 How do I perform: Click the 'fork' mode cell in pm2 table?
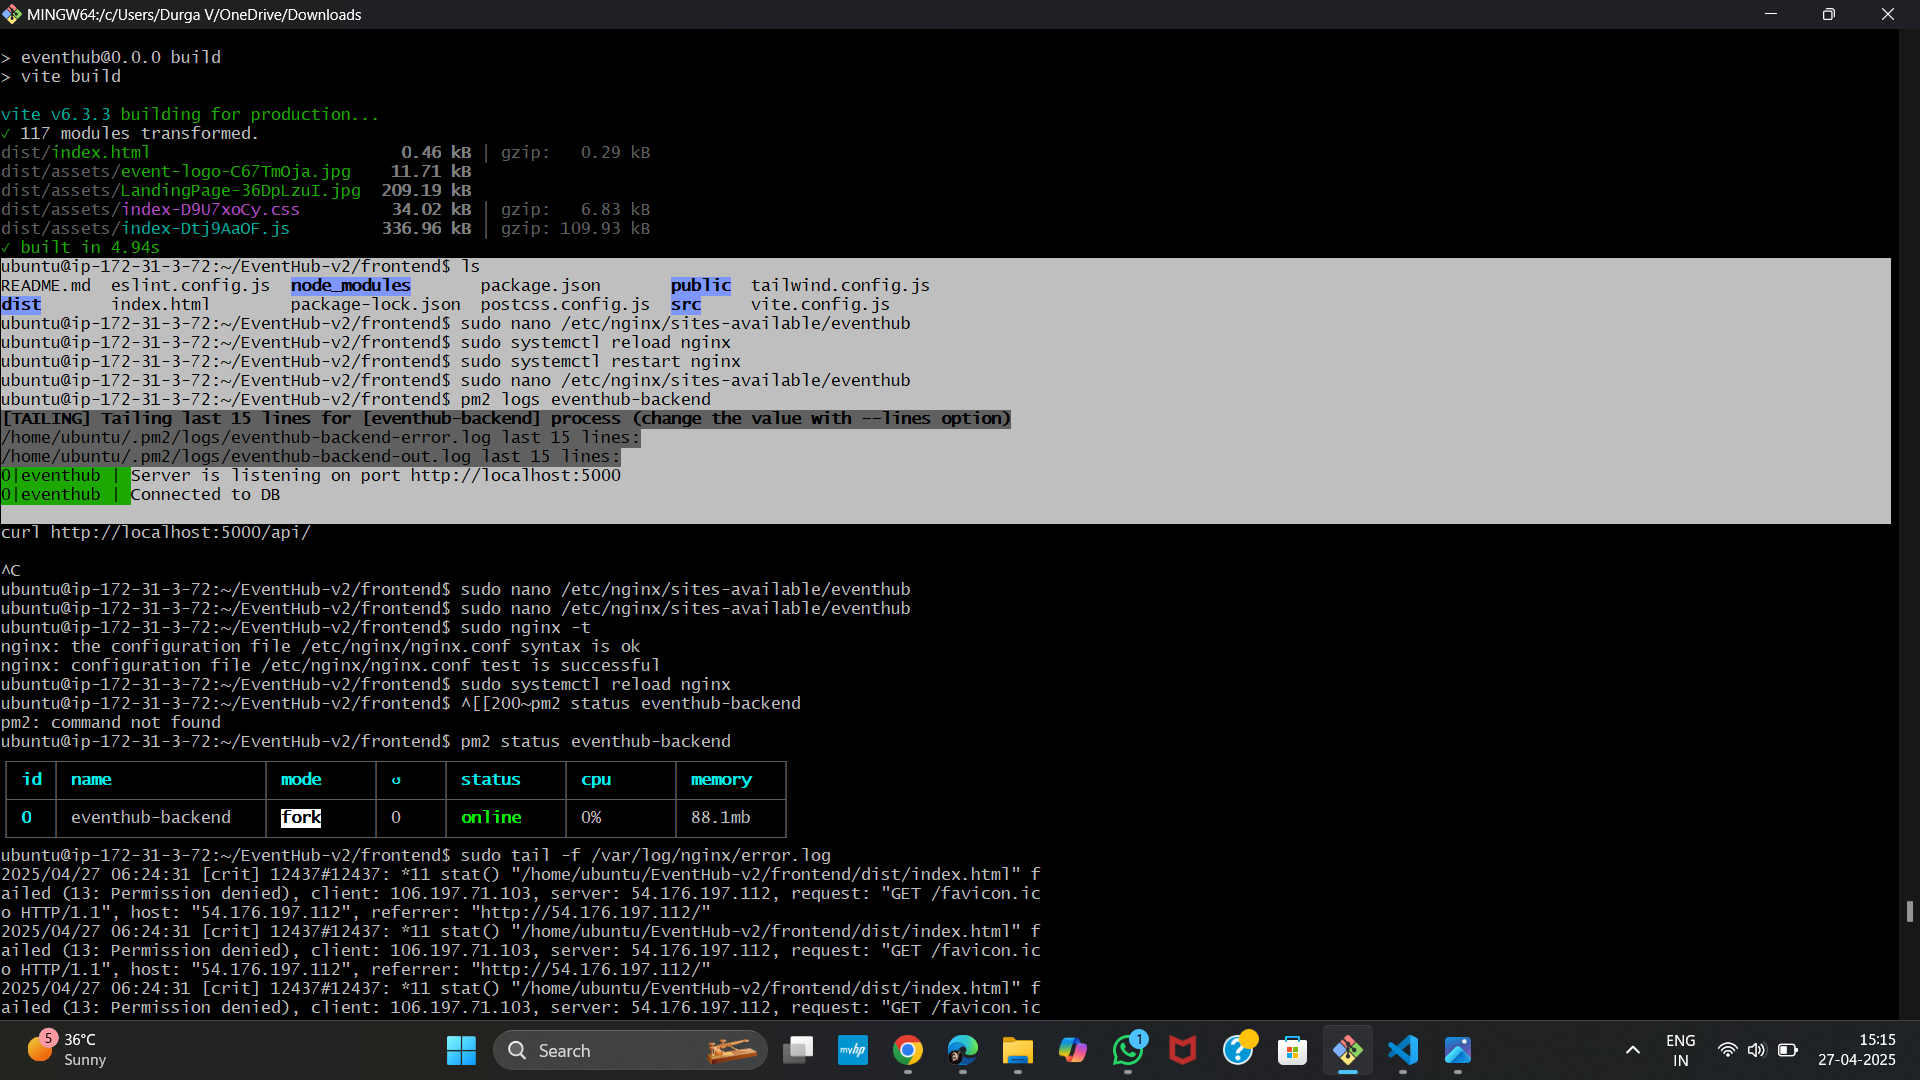[301, 817]
